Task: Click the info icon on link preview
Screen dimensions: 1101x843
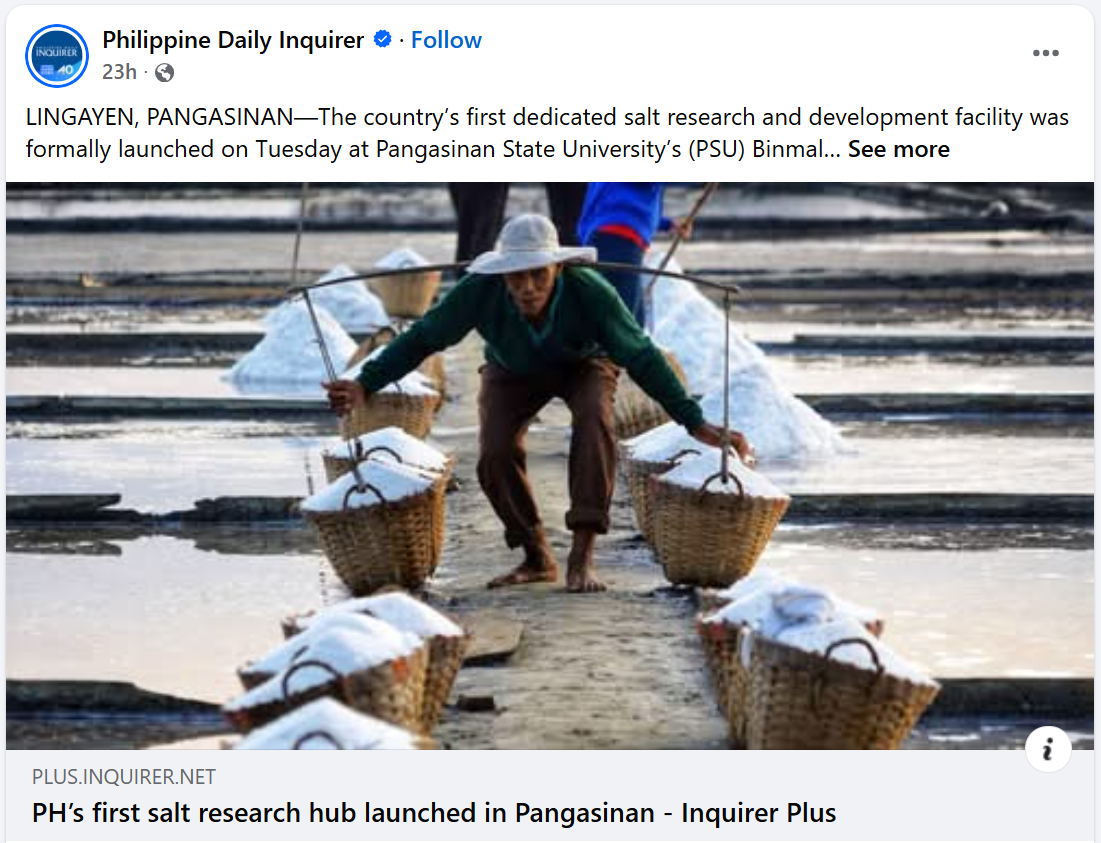Action: click(x=1048, y=749)
